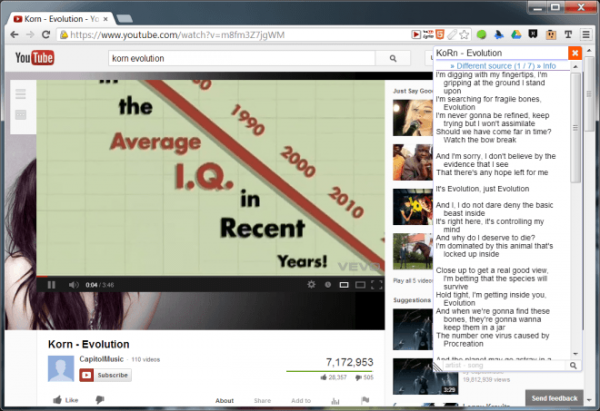Screen dimensions: 600x411
Task: Open the video settings gear
Action: click(x=311, y=284)
